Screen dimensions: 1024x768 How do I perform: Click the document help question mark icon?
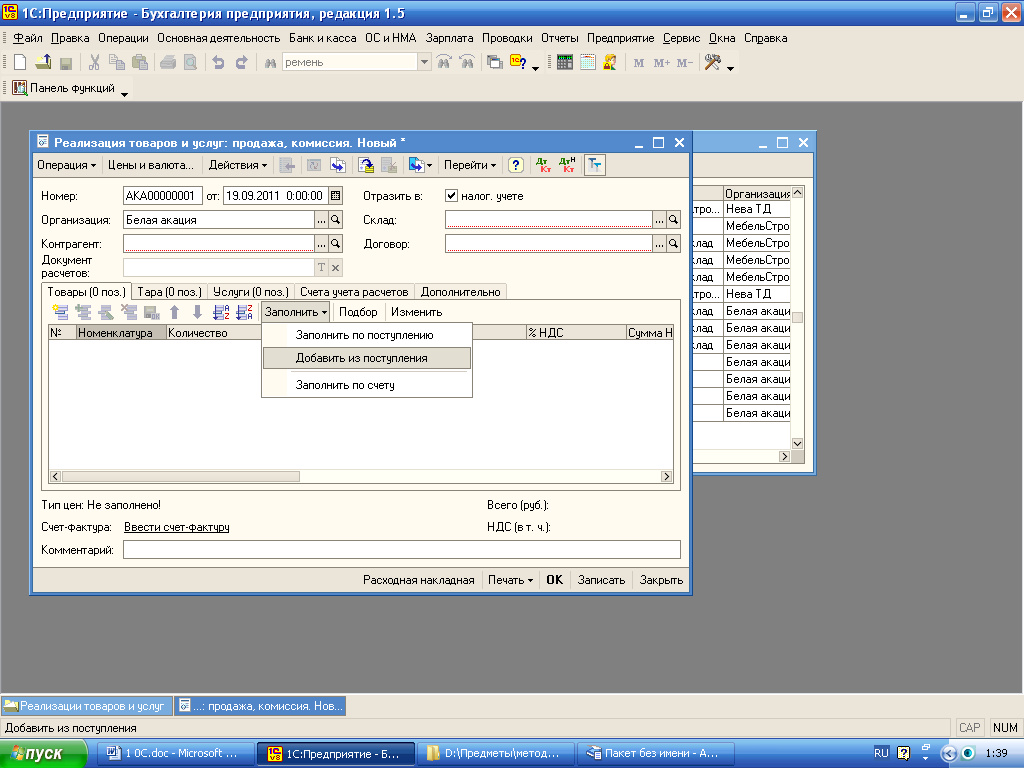(x=516, y=165)
